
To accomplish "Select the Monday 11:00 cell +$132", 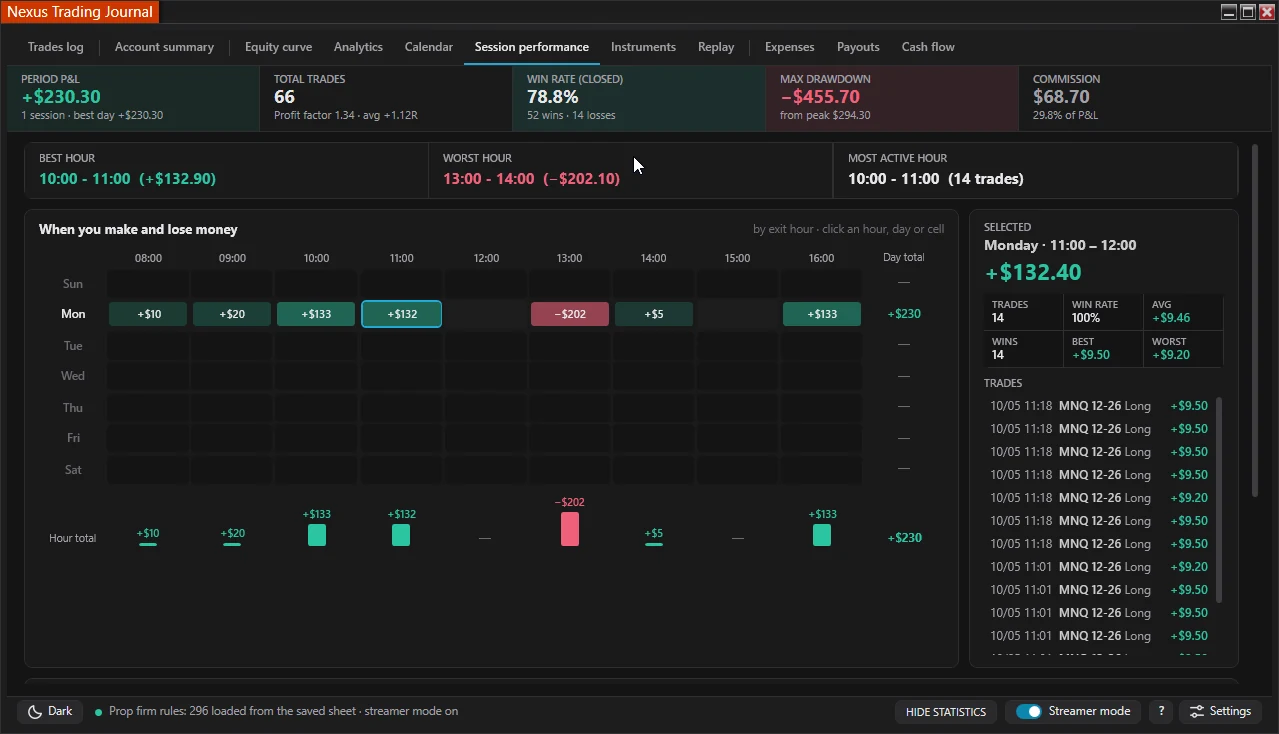I will [401, 314].
